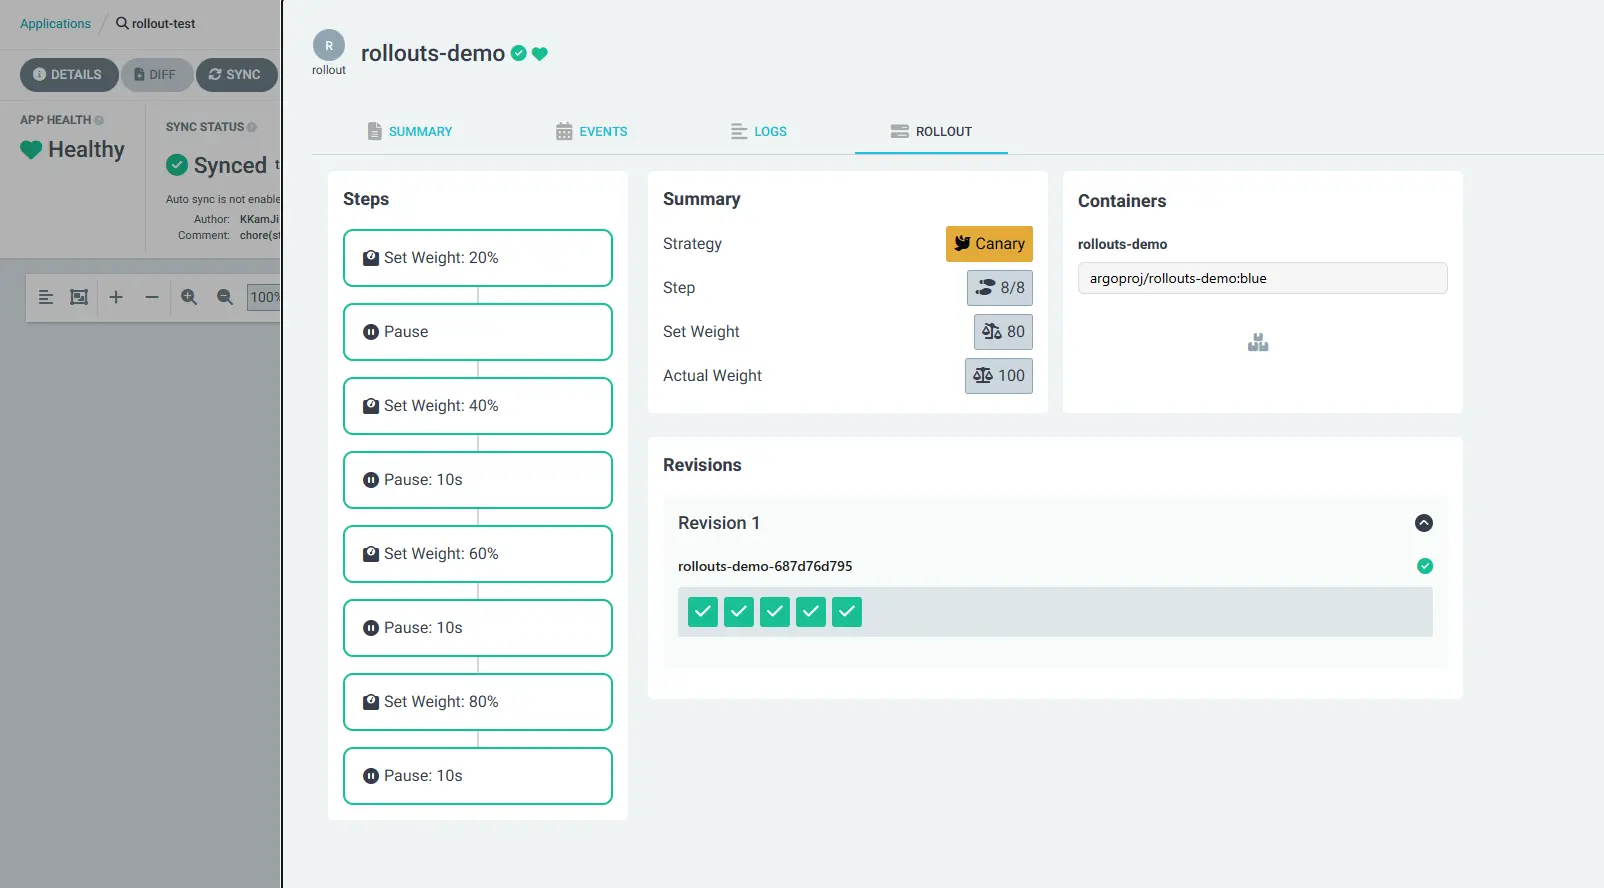Click the first green pod checkmark box
Image resolution: width=1604 pixels, height=888 pixels.
[703, 612]
